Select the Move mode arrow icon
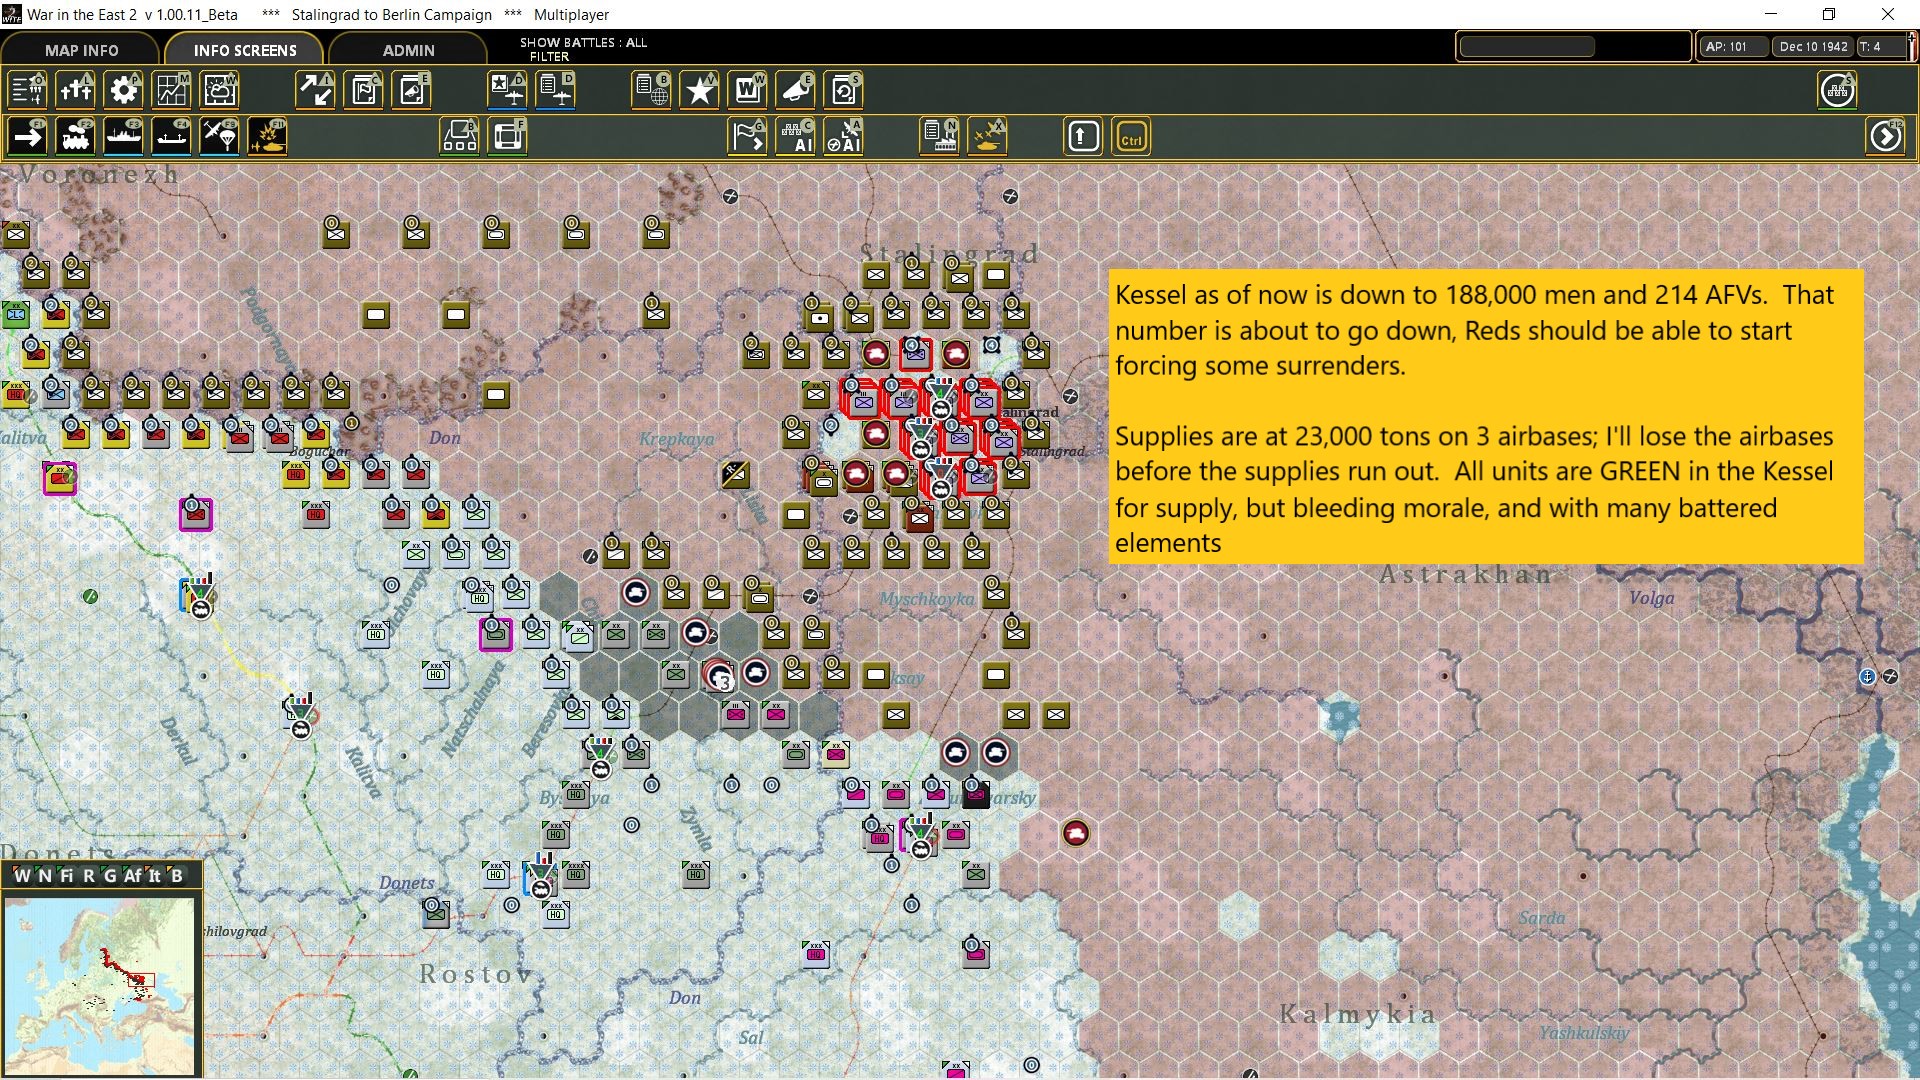1920x1080 pixels. tap(28, 137)
